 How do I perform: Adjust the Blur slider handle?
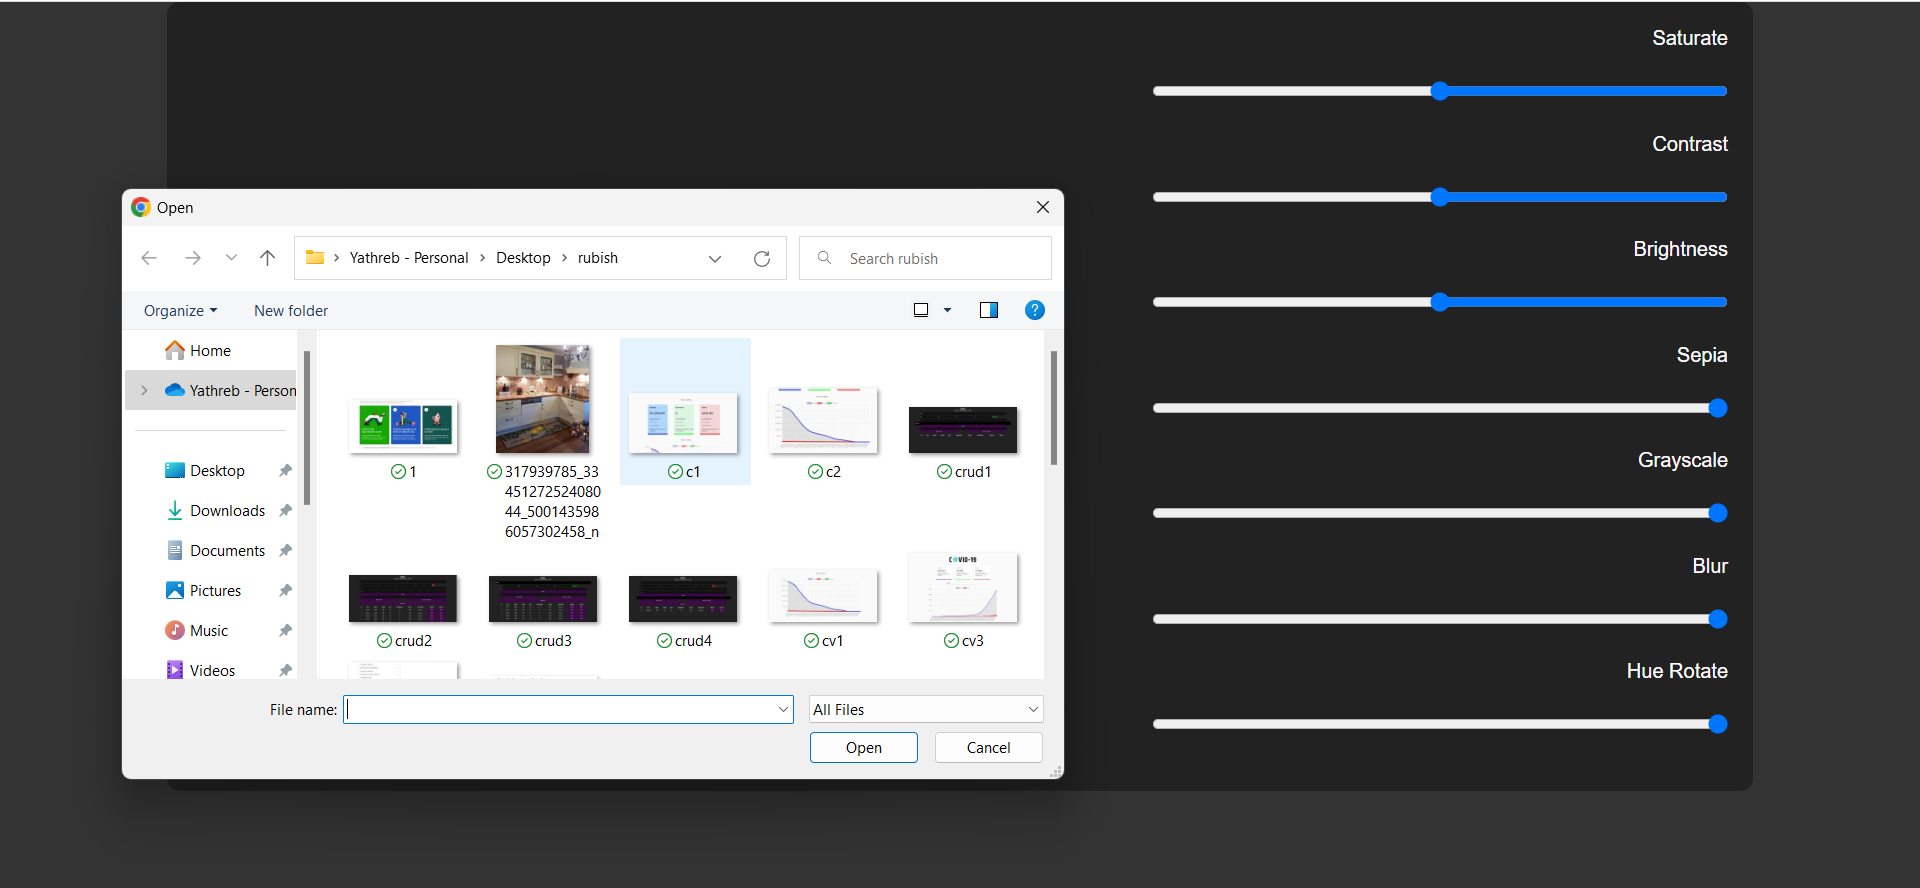pyautogui.click(x=1718, y=619)
